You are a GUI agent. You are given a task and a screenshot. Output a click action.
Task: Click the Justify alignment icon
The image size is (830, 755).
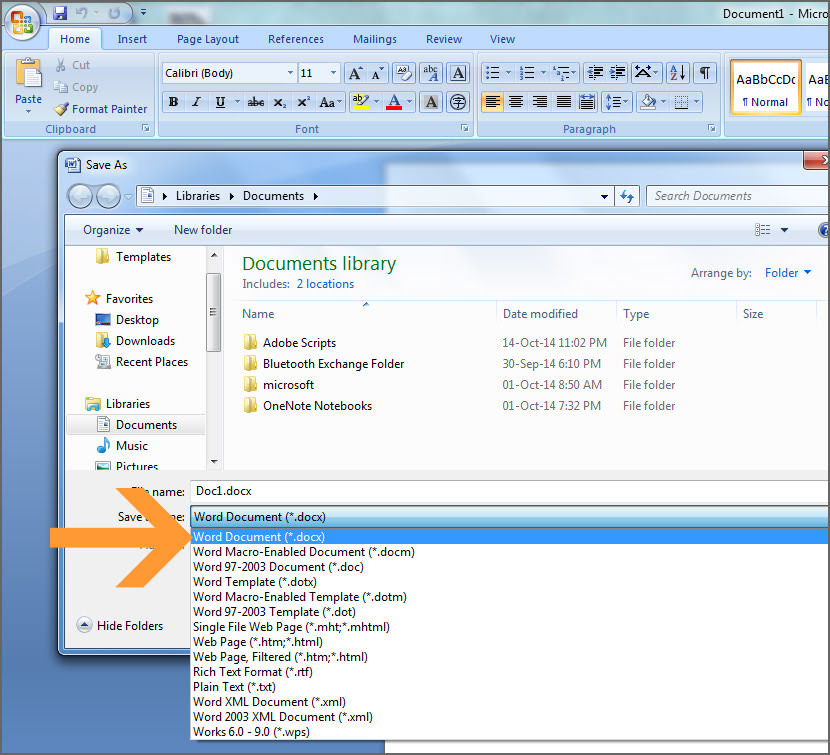point(564,102)
